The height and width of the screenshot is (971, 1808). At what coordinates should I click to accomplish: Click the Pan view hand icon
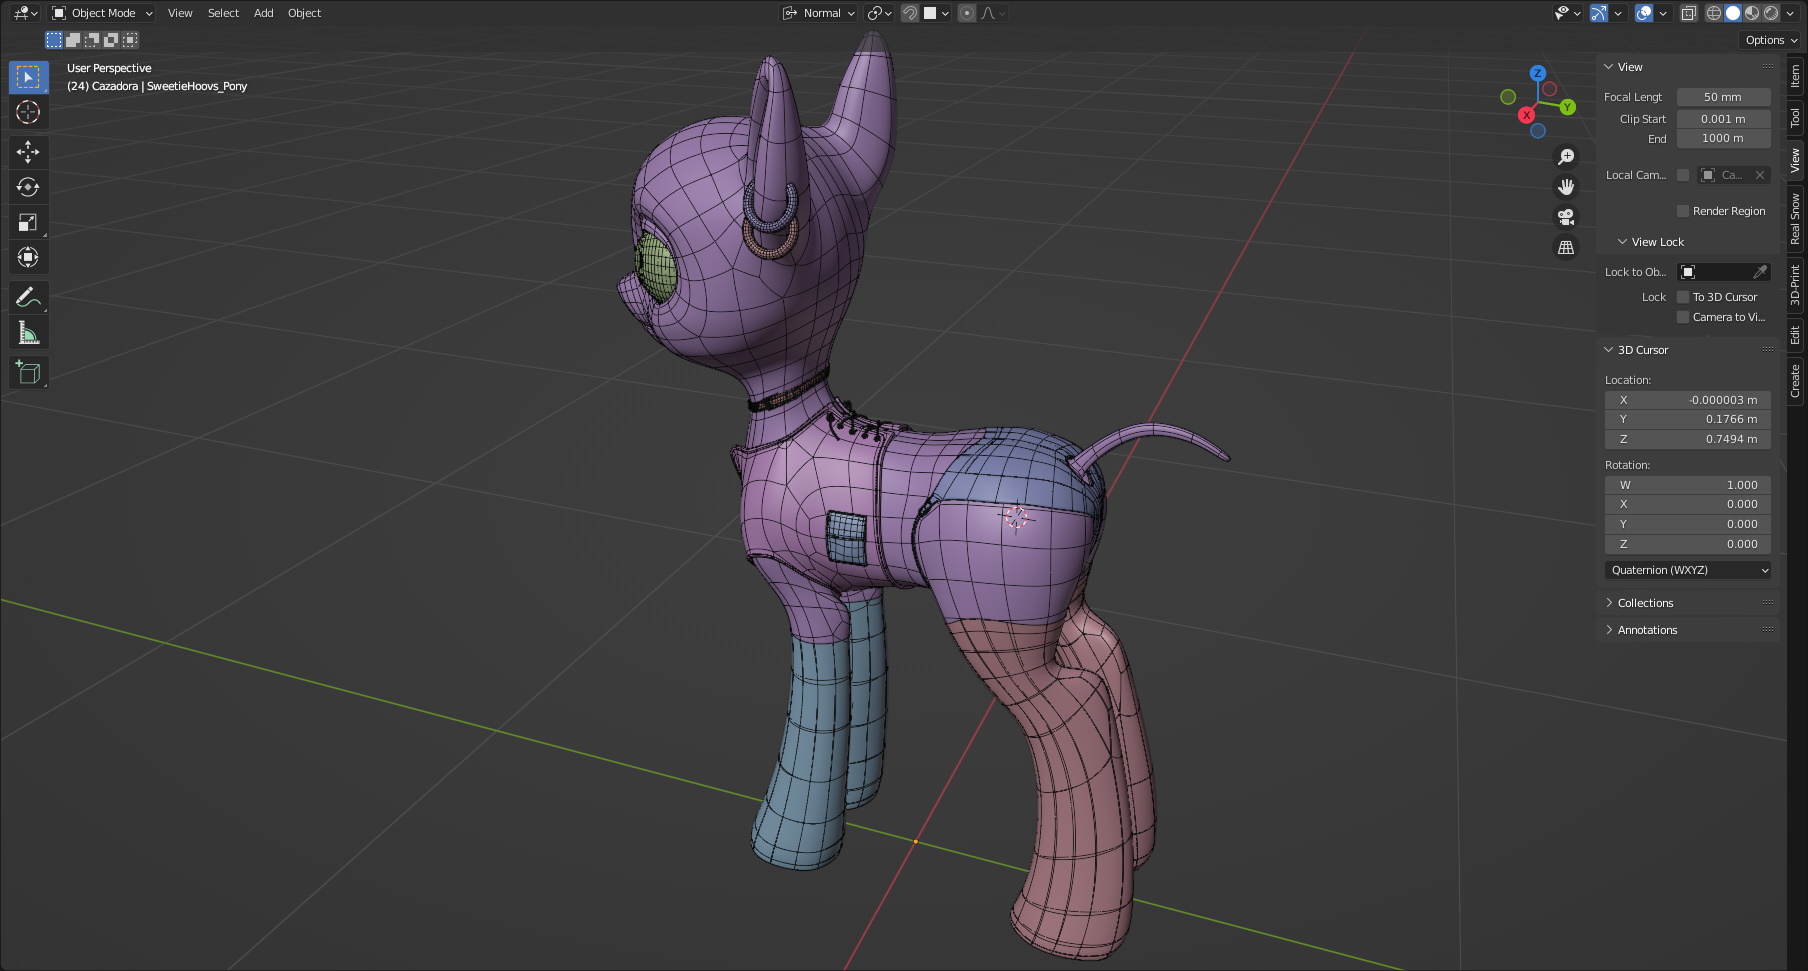pos(1566,187)
